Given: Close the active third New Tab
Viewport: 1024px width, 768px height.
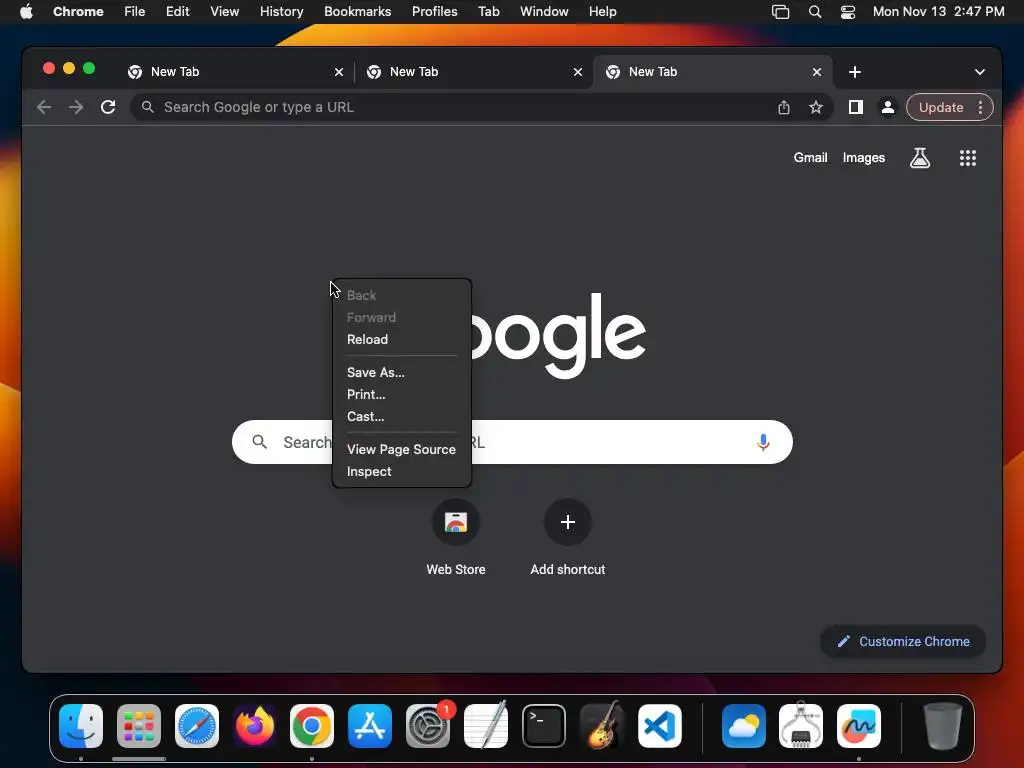Looking at the screenshot, I should (x=817, y=72).
